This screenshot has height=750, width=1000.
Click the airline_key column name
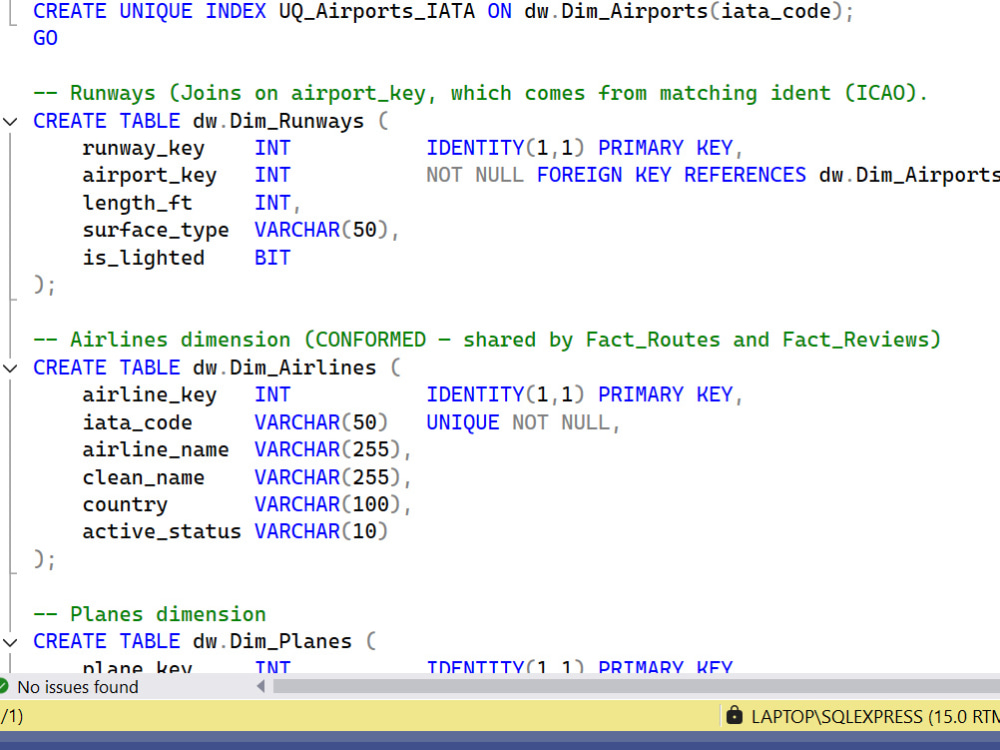149,395
